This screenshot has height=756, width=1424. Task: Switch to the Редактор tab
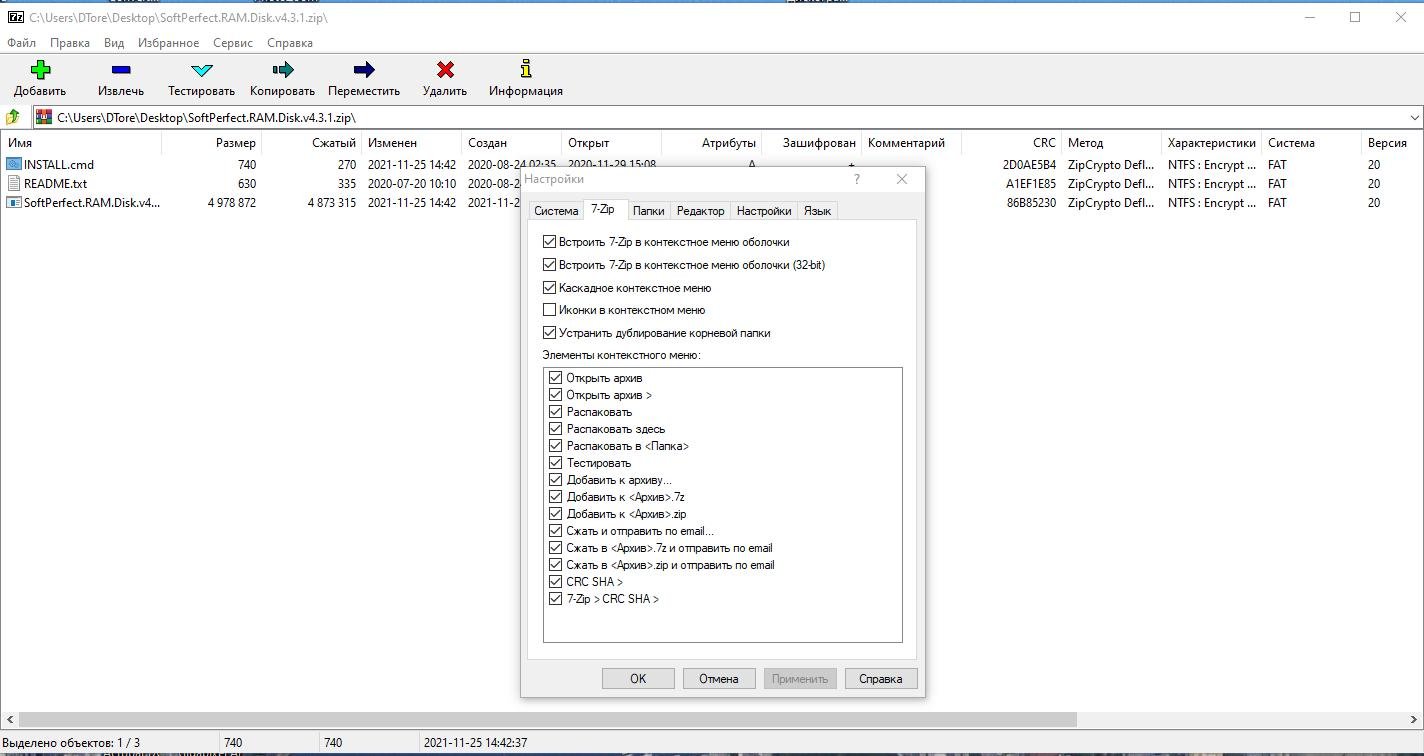[x=700, y=211]
